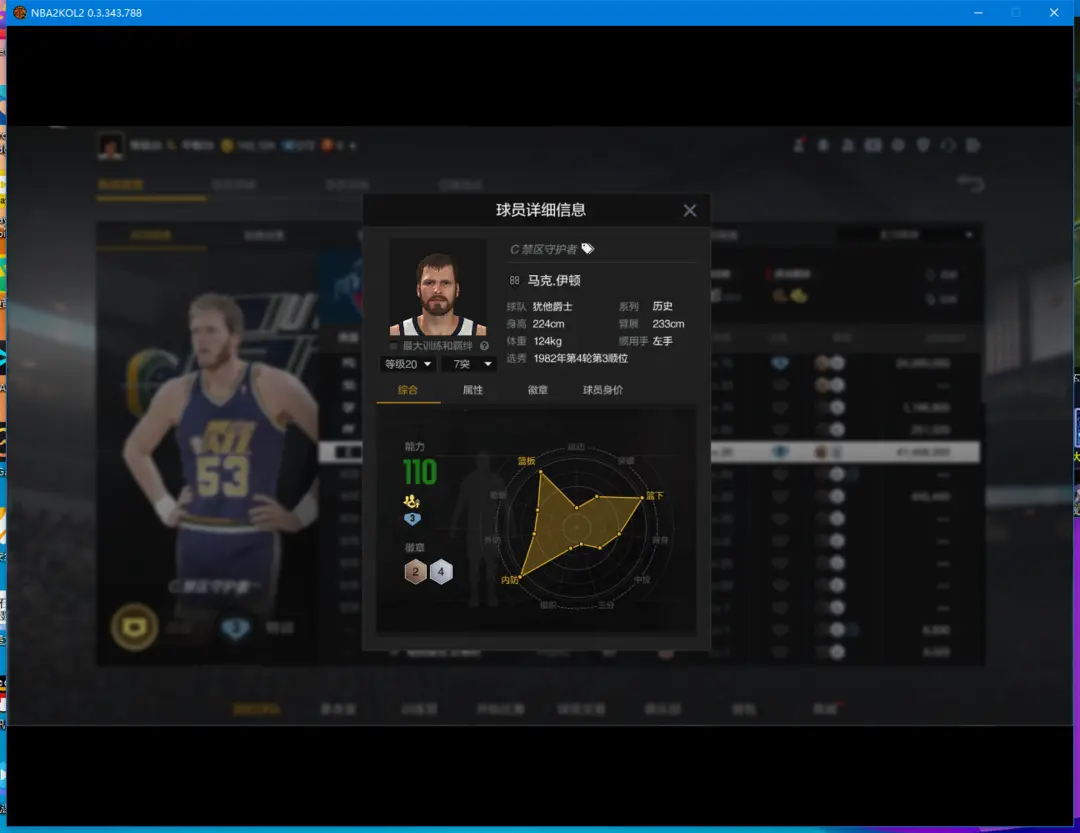Click the 三分 label on the radar chart

click(x=606, y=605)
